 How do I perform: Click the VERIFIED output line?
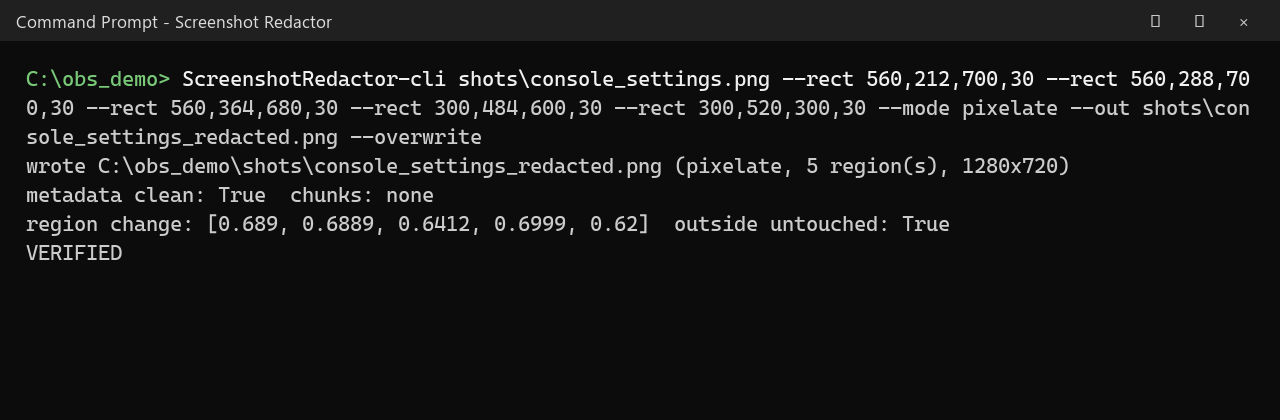[74, 253]
